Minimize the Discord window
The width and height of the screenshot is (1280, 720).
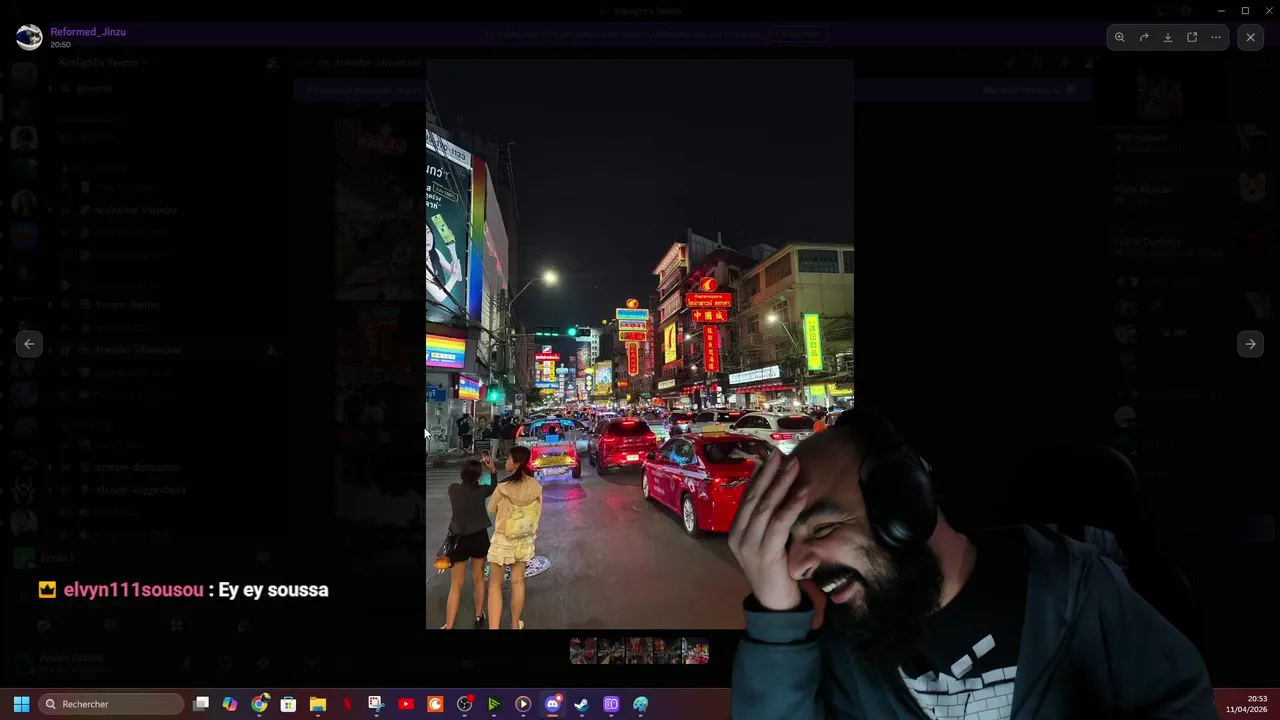(1221, 10)
